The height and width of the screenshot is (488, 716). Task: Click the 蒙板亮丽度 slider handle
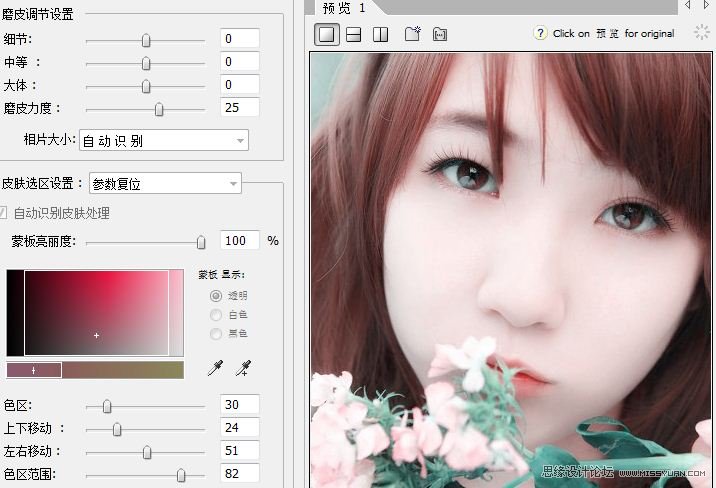coord(201,242)
